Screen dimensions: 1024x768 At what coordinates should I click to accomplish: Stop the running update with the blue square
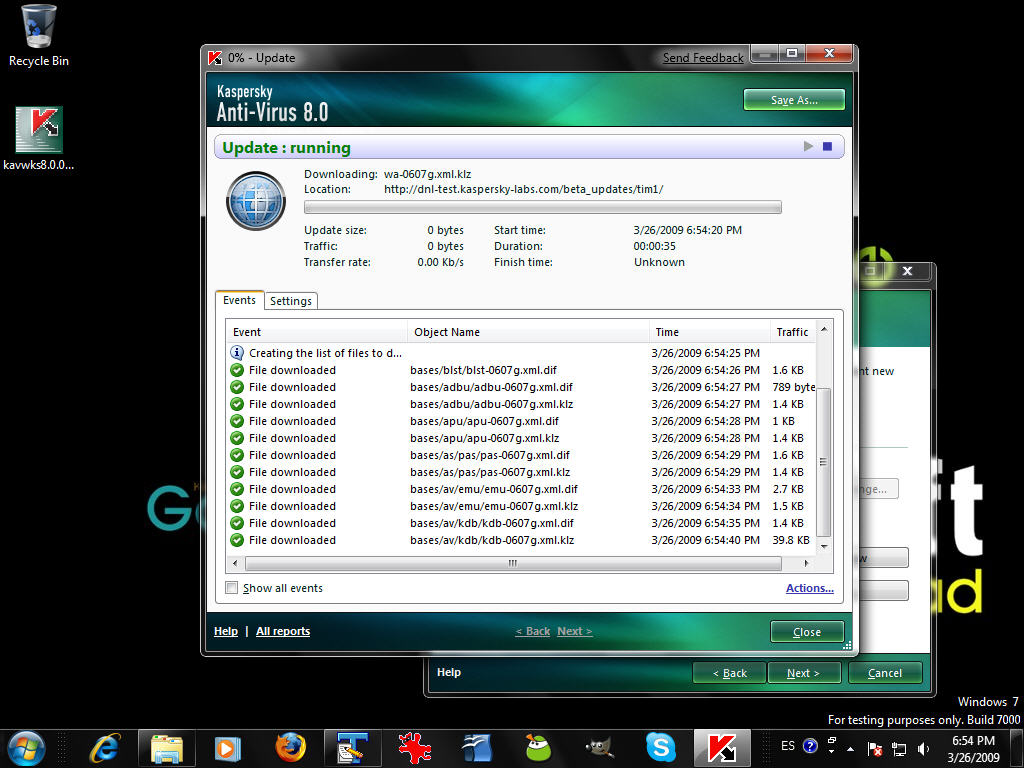(x=827, y=146)
